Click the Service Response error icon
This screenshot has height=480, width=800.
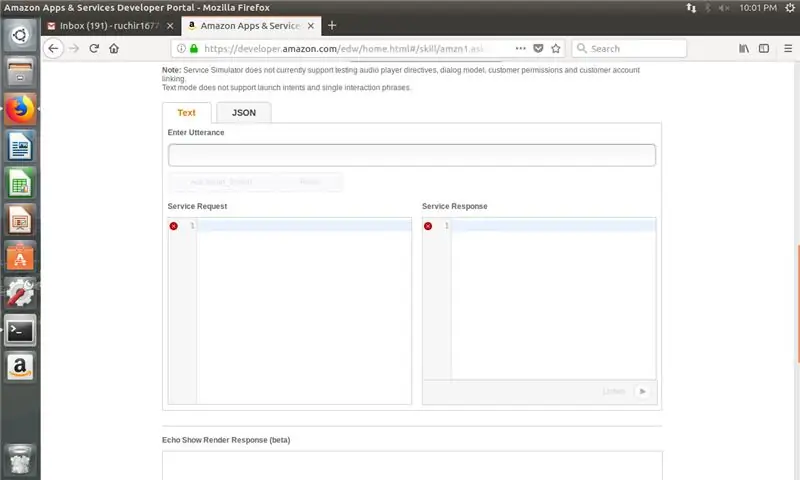(428, 226)
